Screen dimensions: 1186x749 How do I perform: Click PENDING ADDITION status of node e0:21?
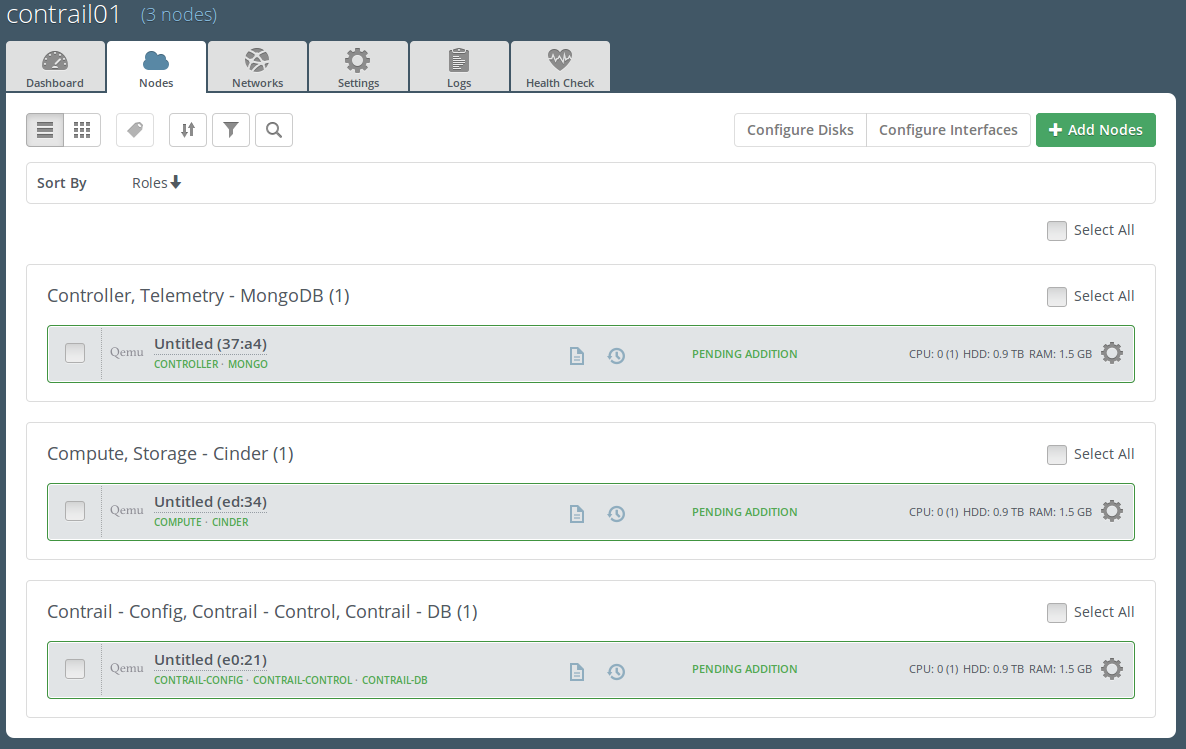(744, 670)
